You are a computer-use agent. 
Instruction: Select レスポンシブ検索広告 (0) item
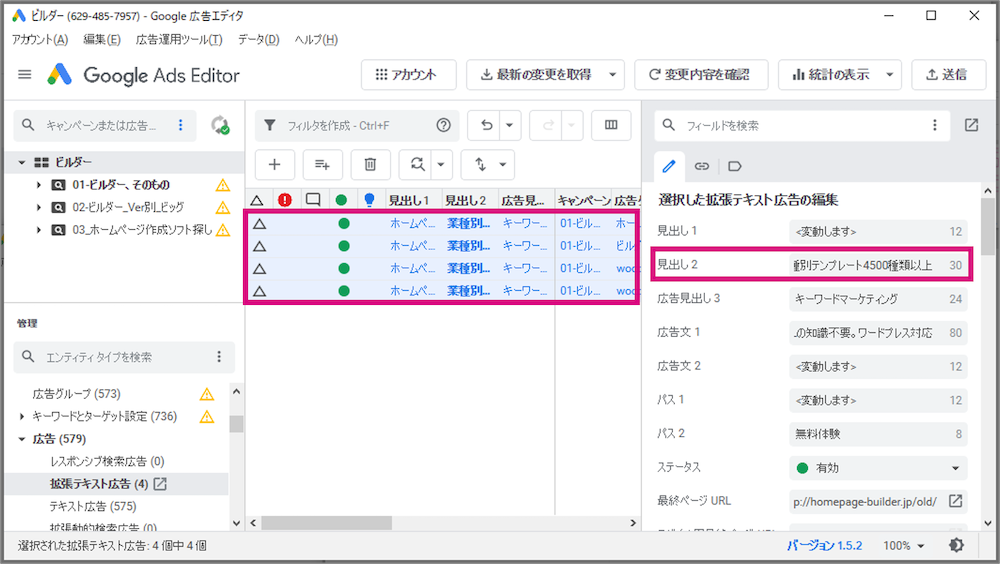[x=107, y=461]
